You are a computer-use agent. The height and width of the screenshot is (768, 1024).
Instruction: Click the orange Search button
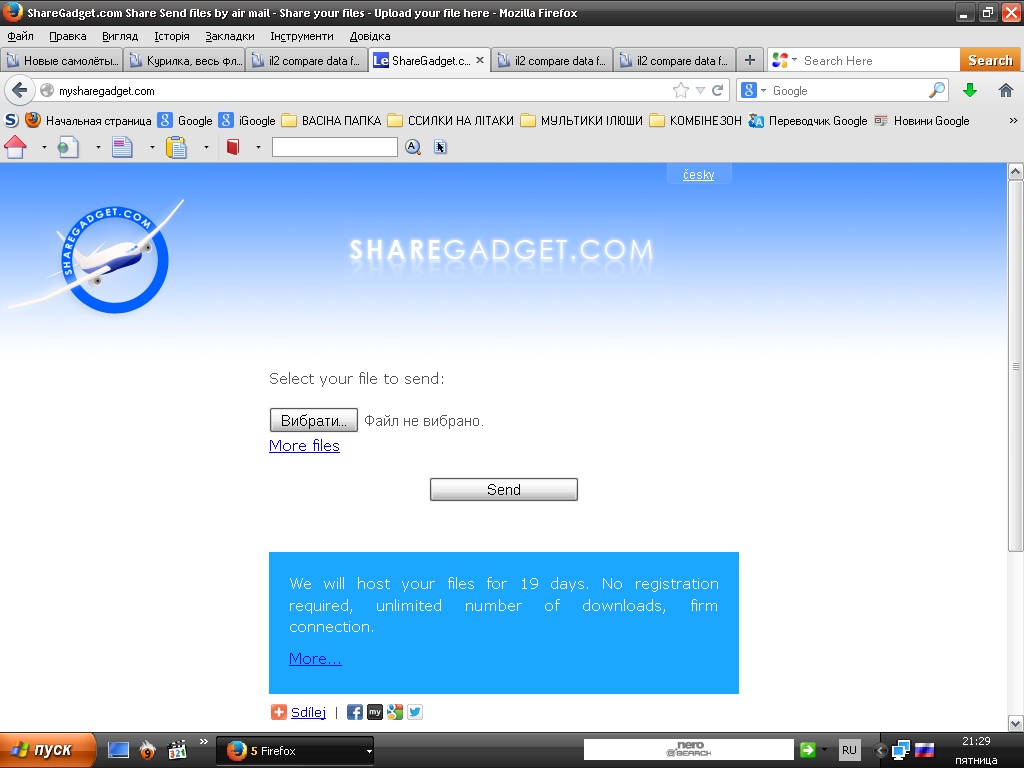tap(990, 60)
